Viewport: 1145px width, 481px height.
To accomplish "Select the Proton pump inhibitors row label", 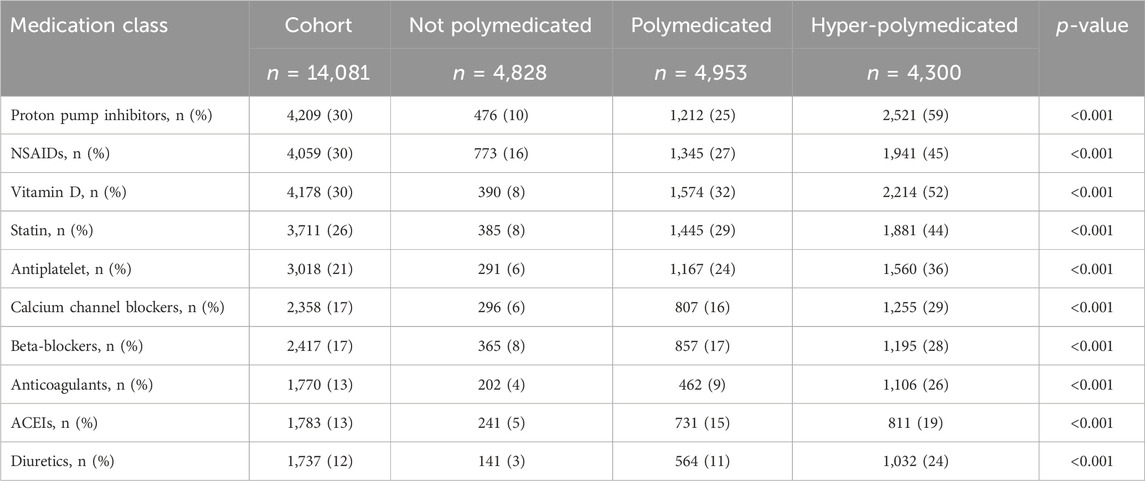I will tap(111, 115).
